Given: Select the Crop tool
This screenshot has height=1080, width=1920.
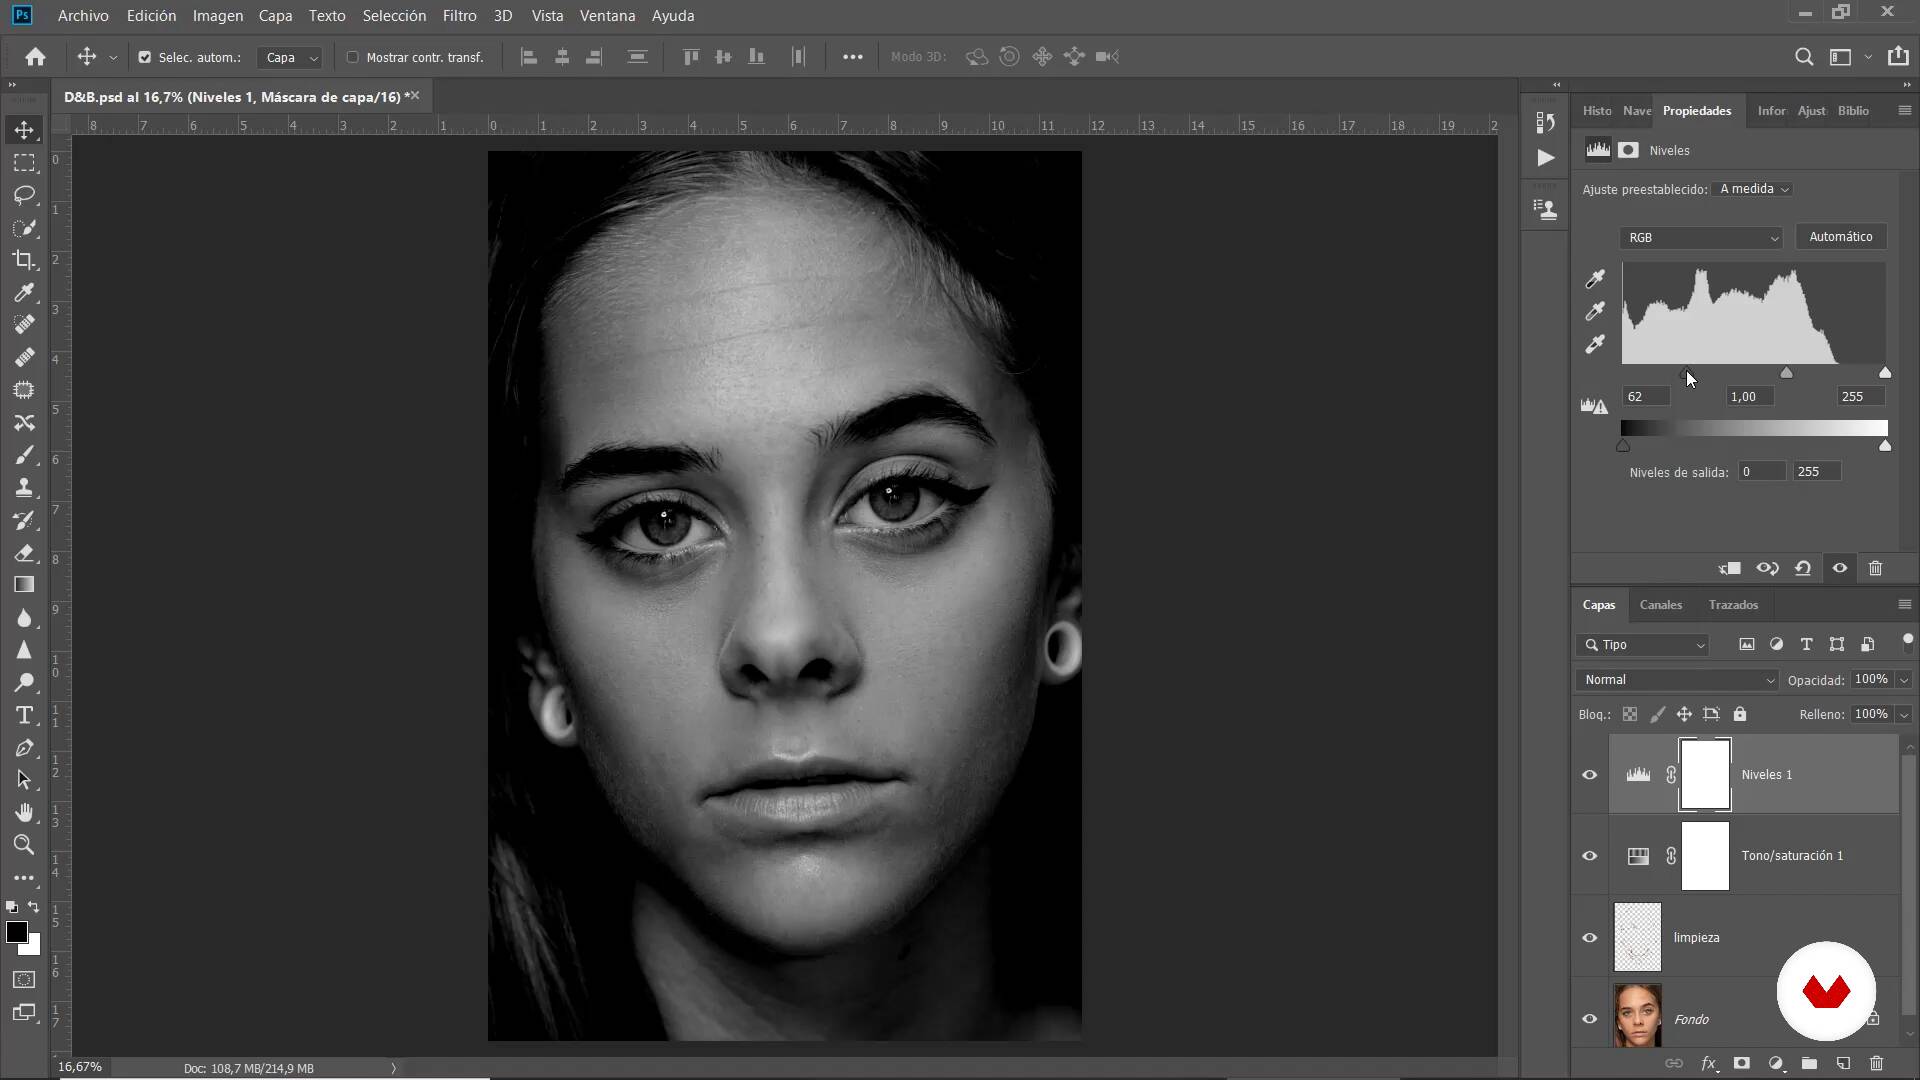Looking at the screenshot, I should 24,260.
